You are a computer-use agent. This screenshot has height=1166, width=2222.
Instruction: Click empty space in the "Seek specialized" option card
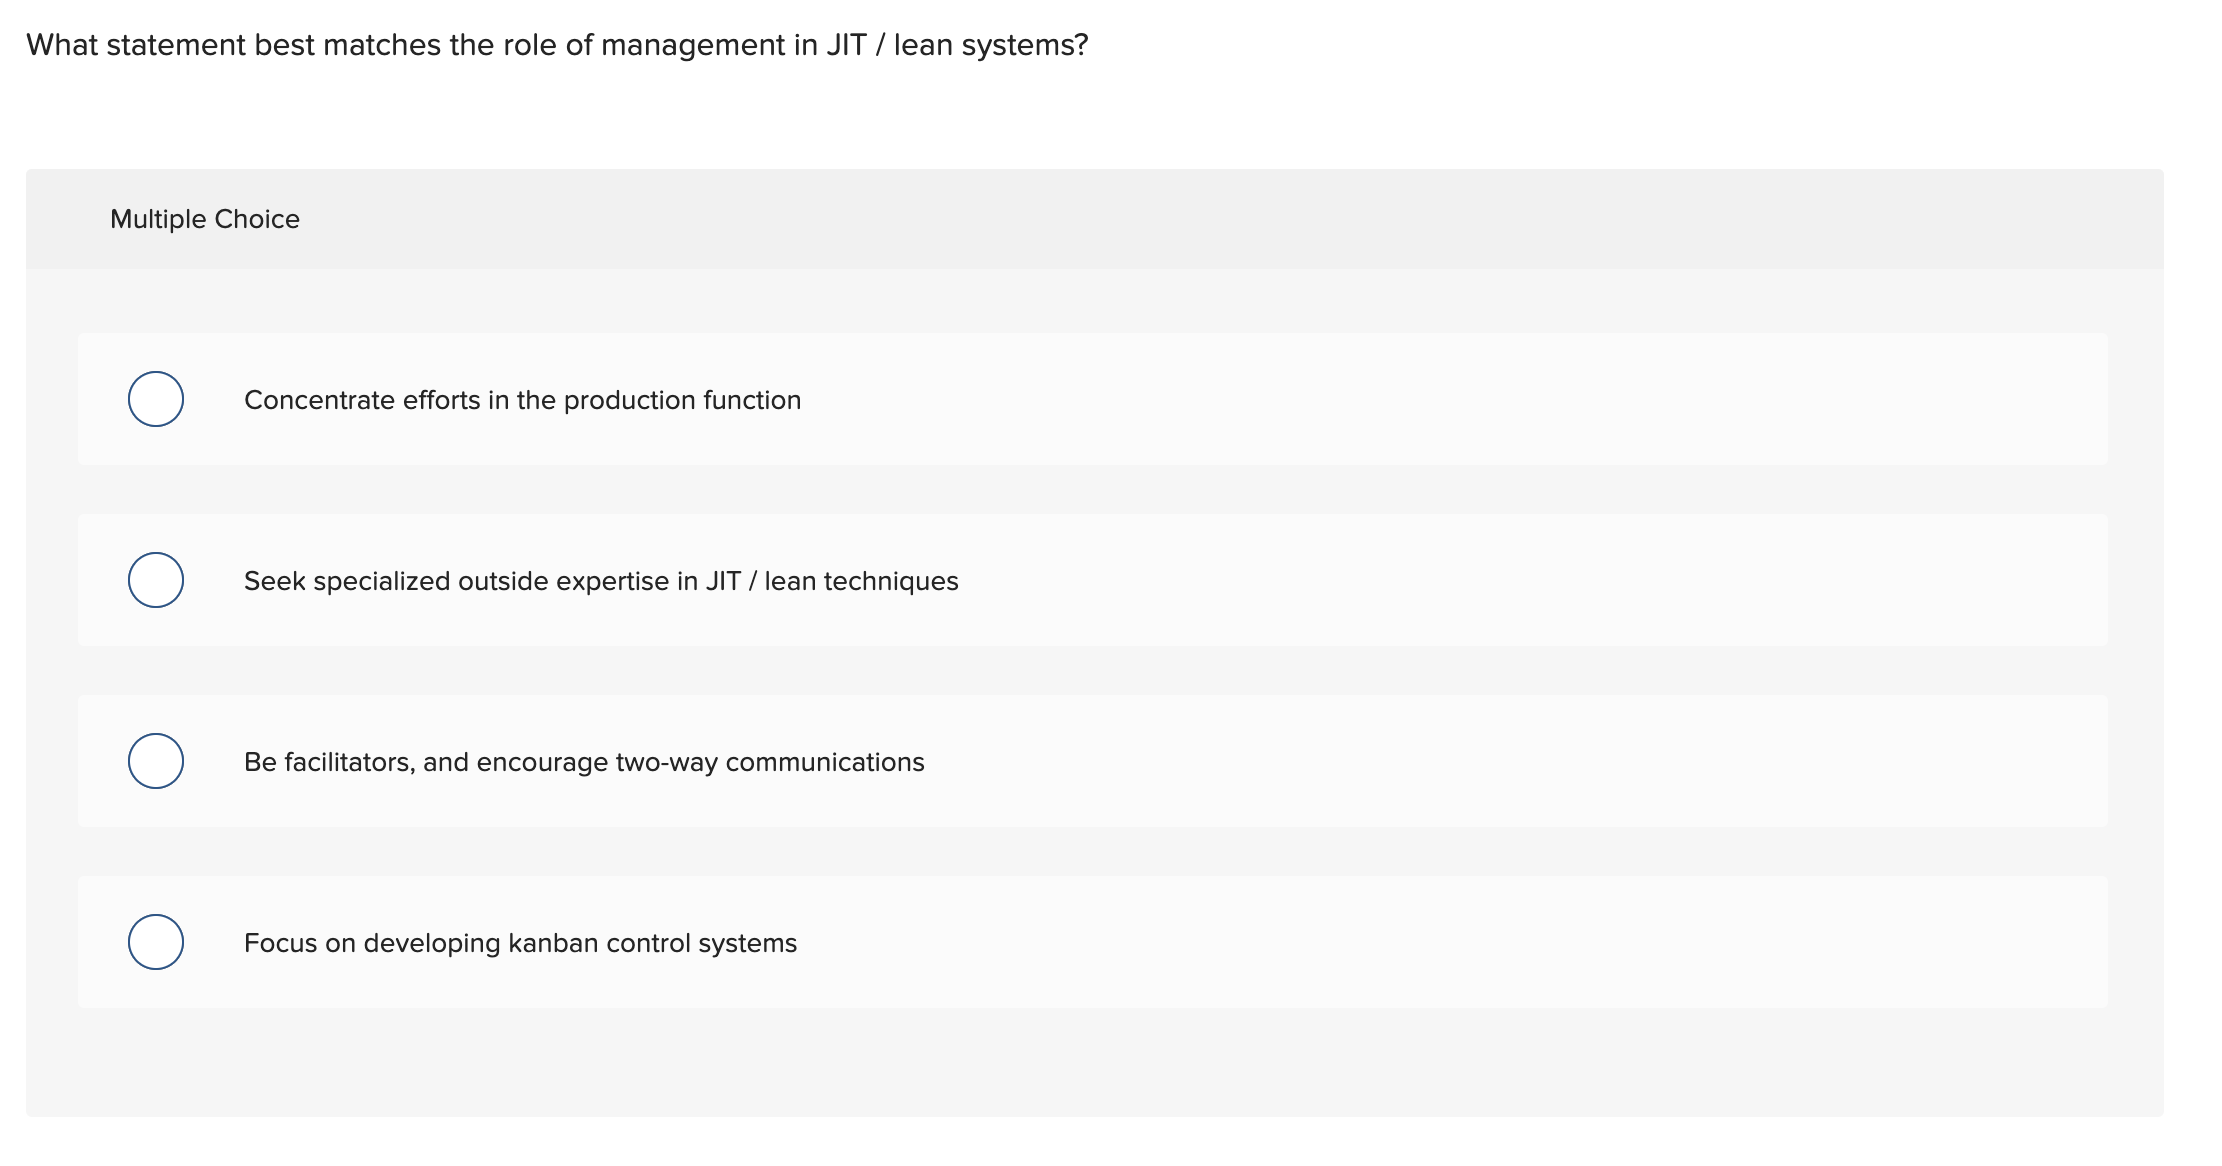(x=1500, y=581)
